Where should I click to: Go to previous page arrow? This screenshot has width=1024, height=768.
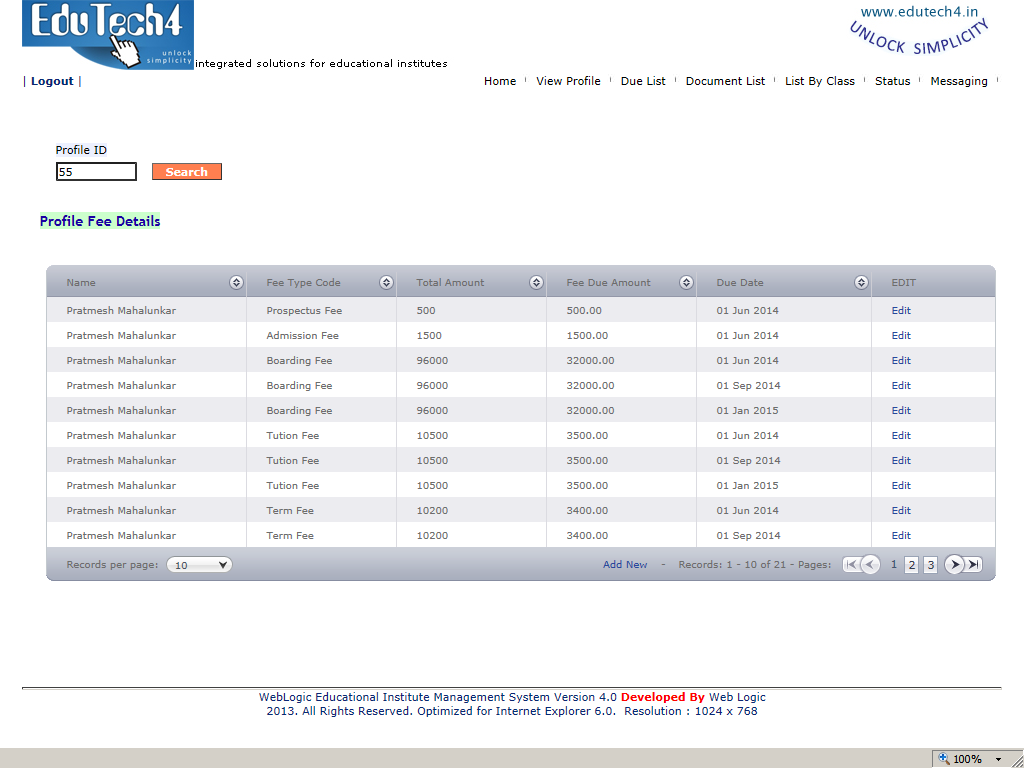click(x=870, y=564)
